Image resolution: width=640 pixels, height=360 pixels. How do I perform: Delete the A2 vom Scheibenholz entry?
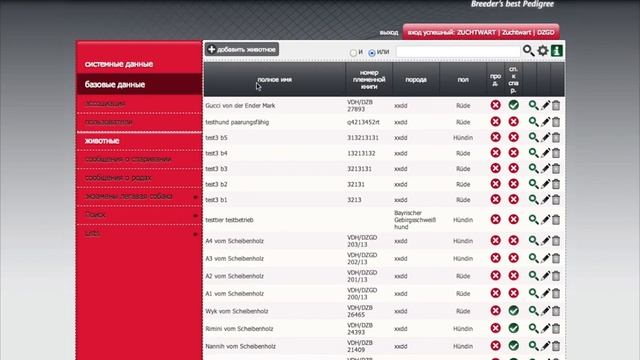click(556, 276)
